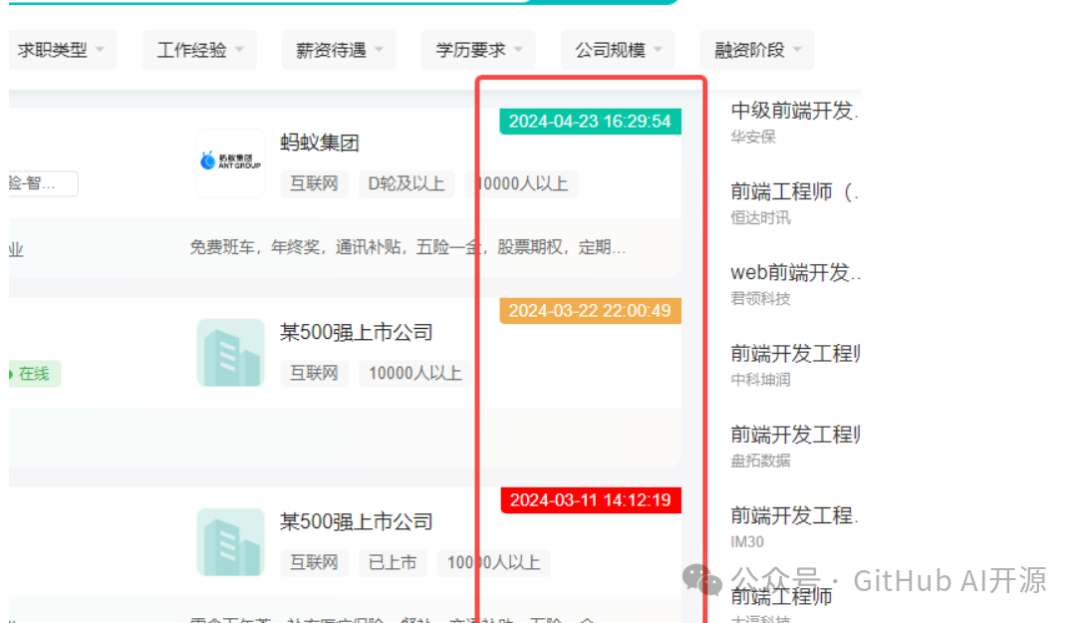Click the 已上市 tag

point(393,562)
